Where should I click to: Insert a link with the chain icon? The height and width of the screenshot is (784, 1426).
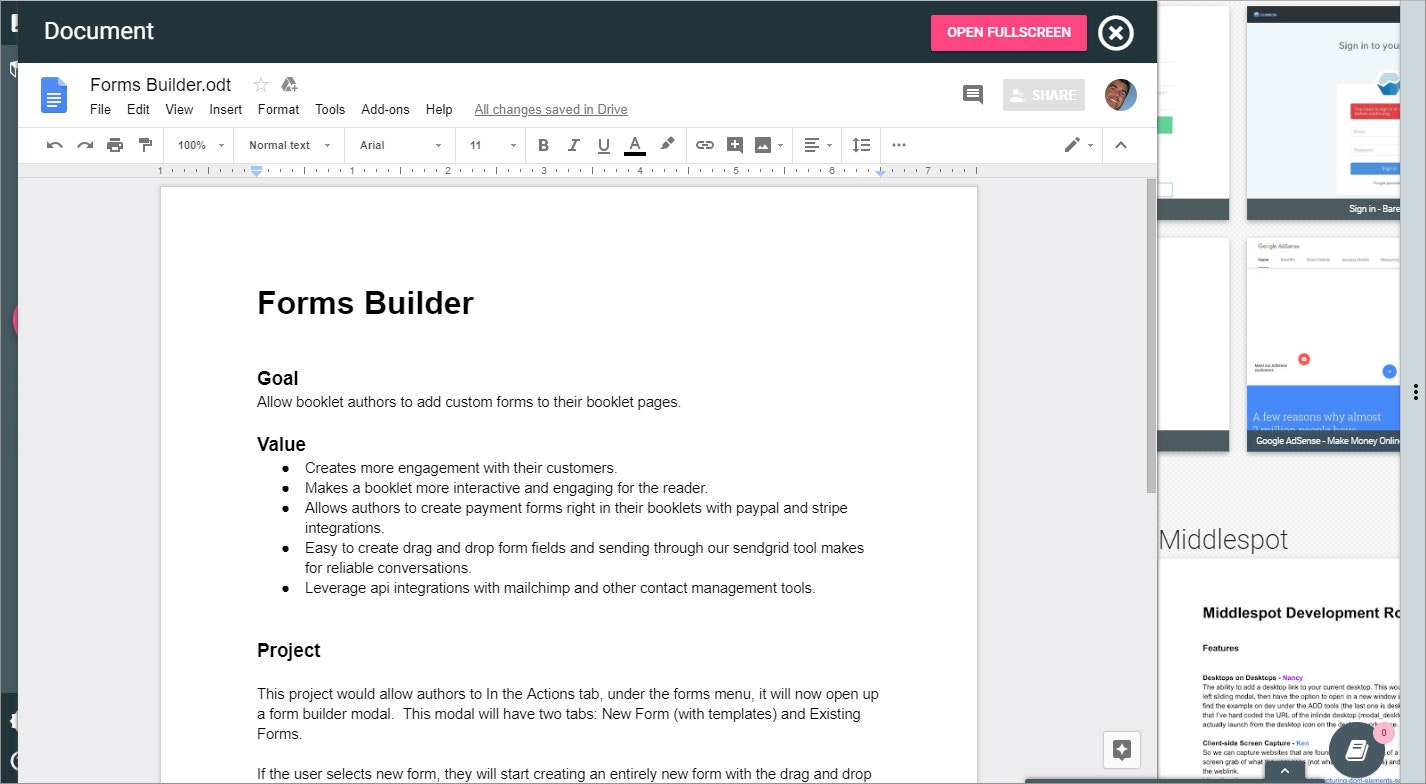(x=705, y=145)
